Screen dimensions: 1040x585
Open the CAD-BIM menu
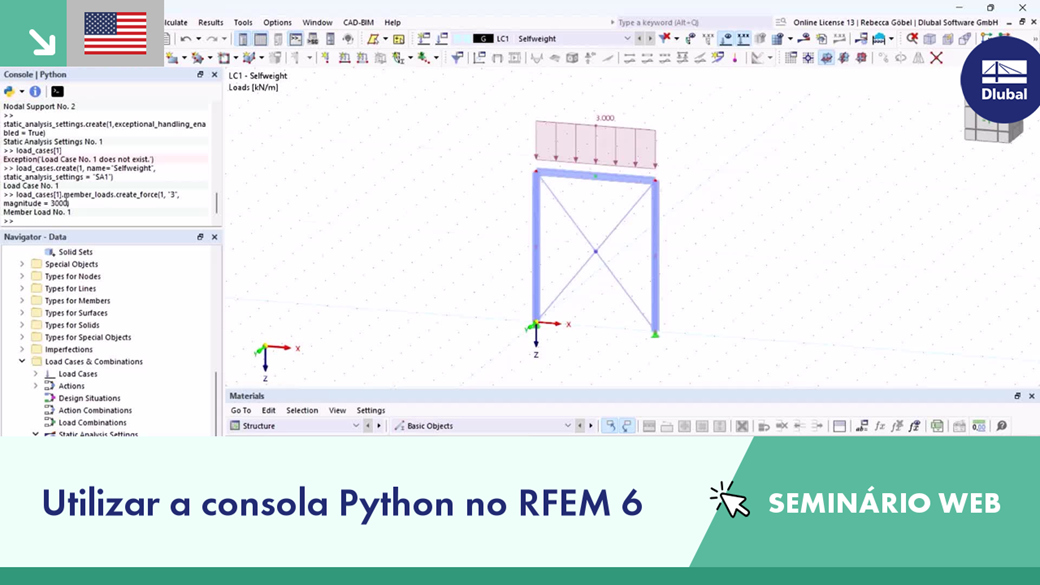[358, 23]
